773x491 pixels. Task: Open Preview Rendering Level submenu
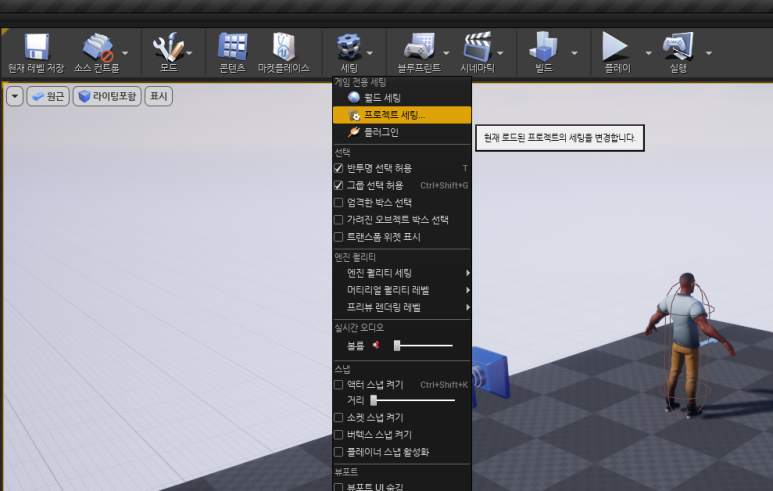coord(402,307)
